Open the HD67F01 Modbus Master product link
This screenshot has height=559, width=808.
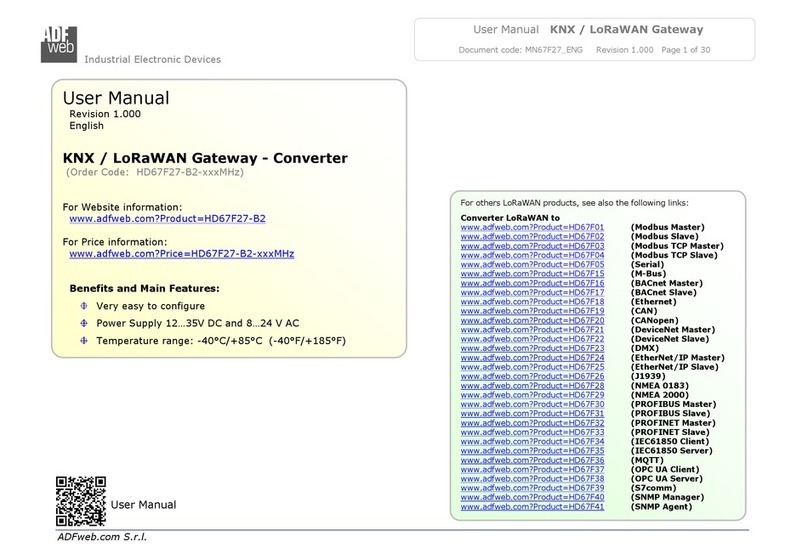point(532,227)
